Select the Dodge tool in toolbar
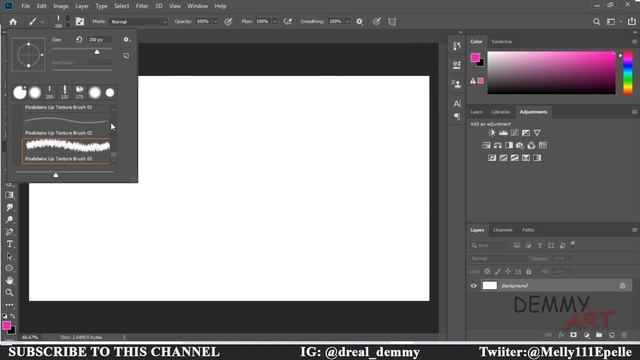 [9, 220]
